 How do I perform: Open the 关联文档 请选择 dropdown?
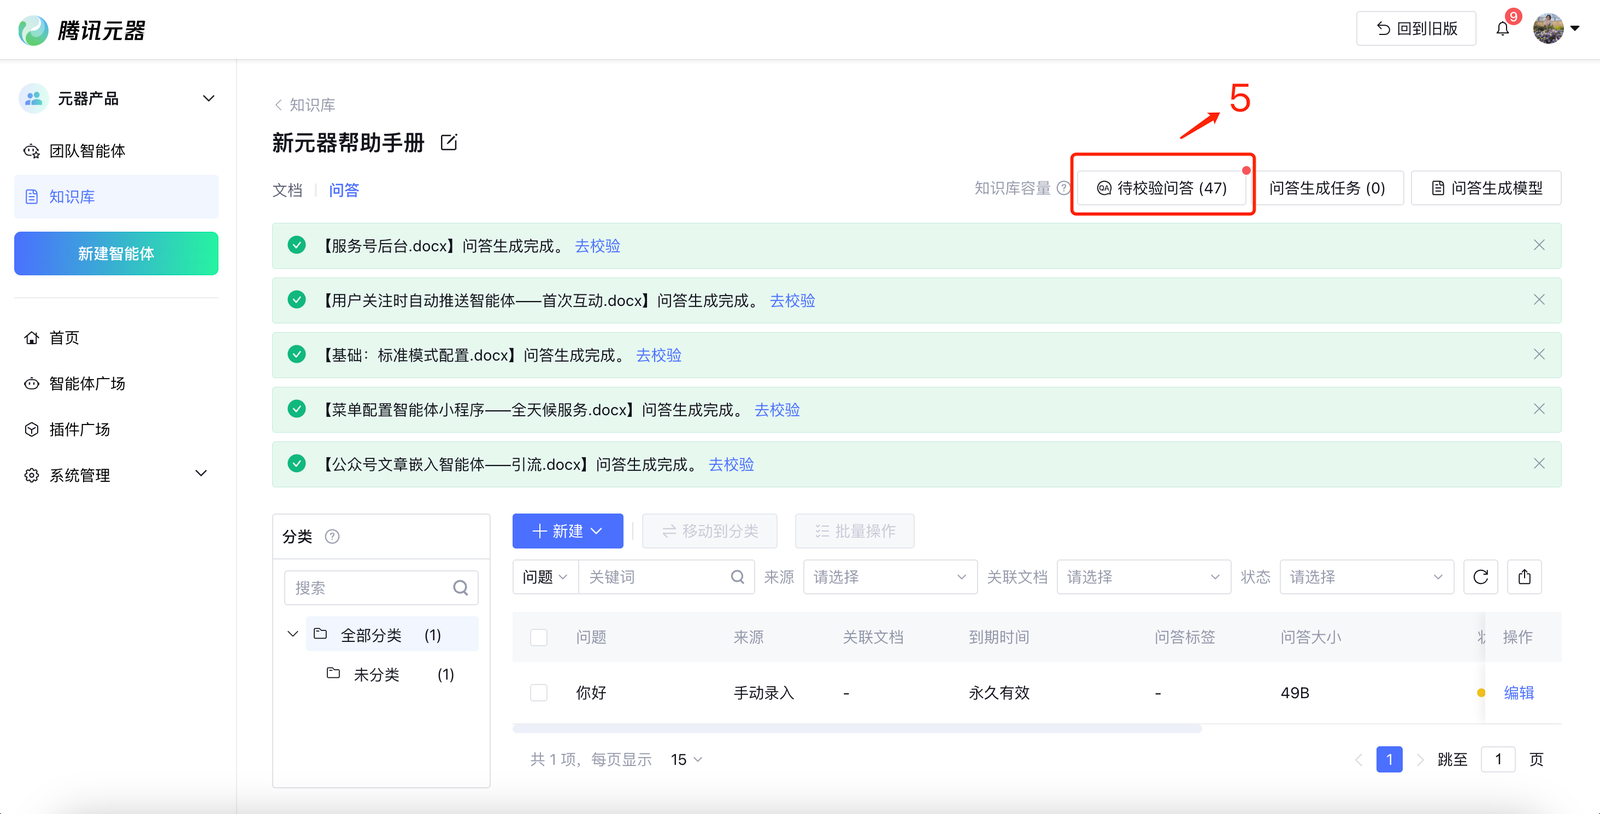coord(1142,577)
